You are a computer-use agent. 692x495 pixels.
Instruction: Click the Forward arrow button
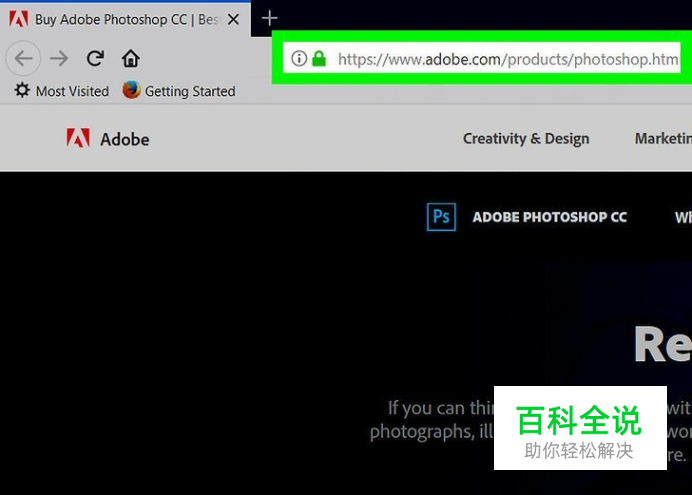(x=59, y=58)
